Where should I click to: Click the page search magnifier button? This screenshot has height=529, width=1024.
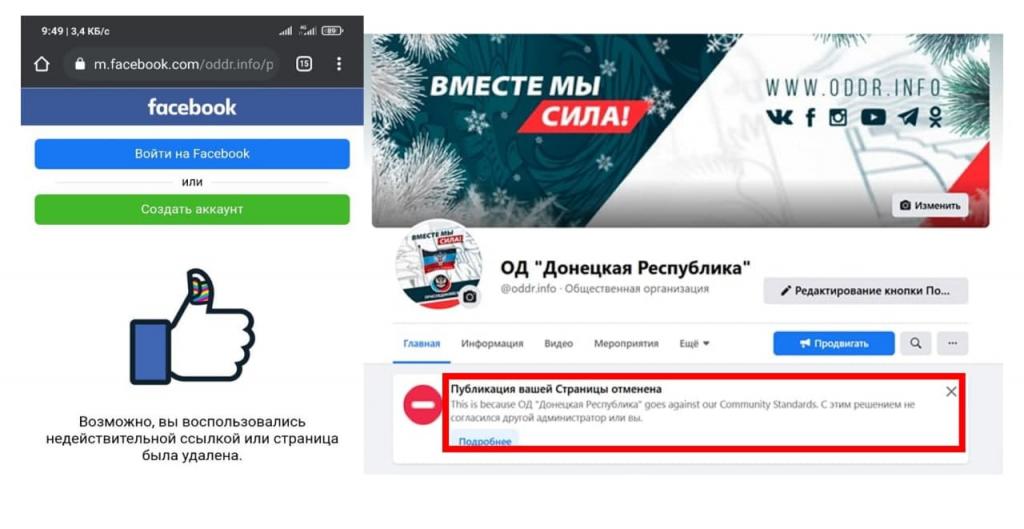click(916, 344)
